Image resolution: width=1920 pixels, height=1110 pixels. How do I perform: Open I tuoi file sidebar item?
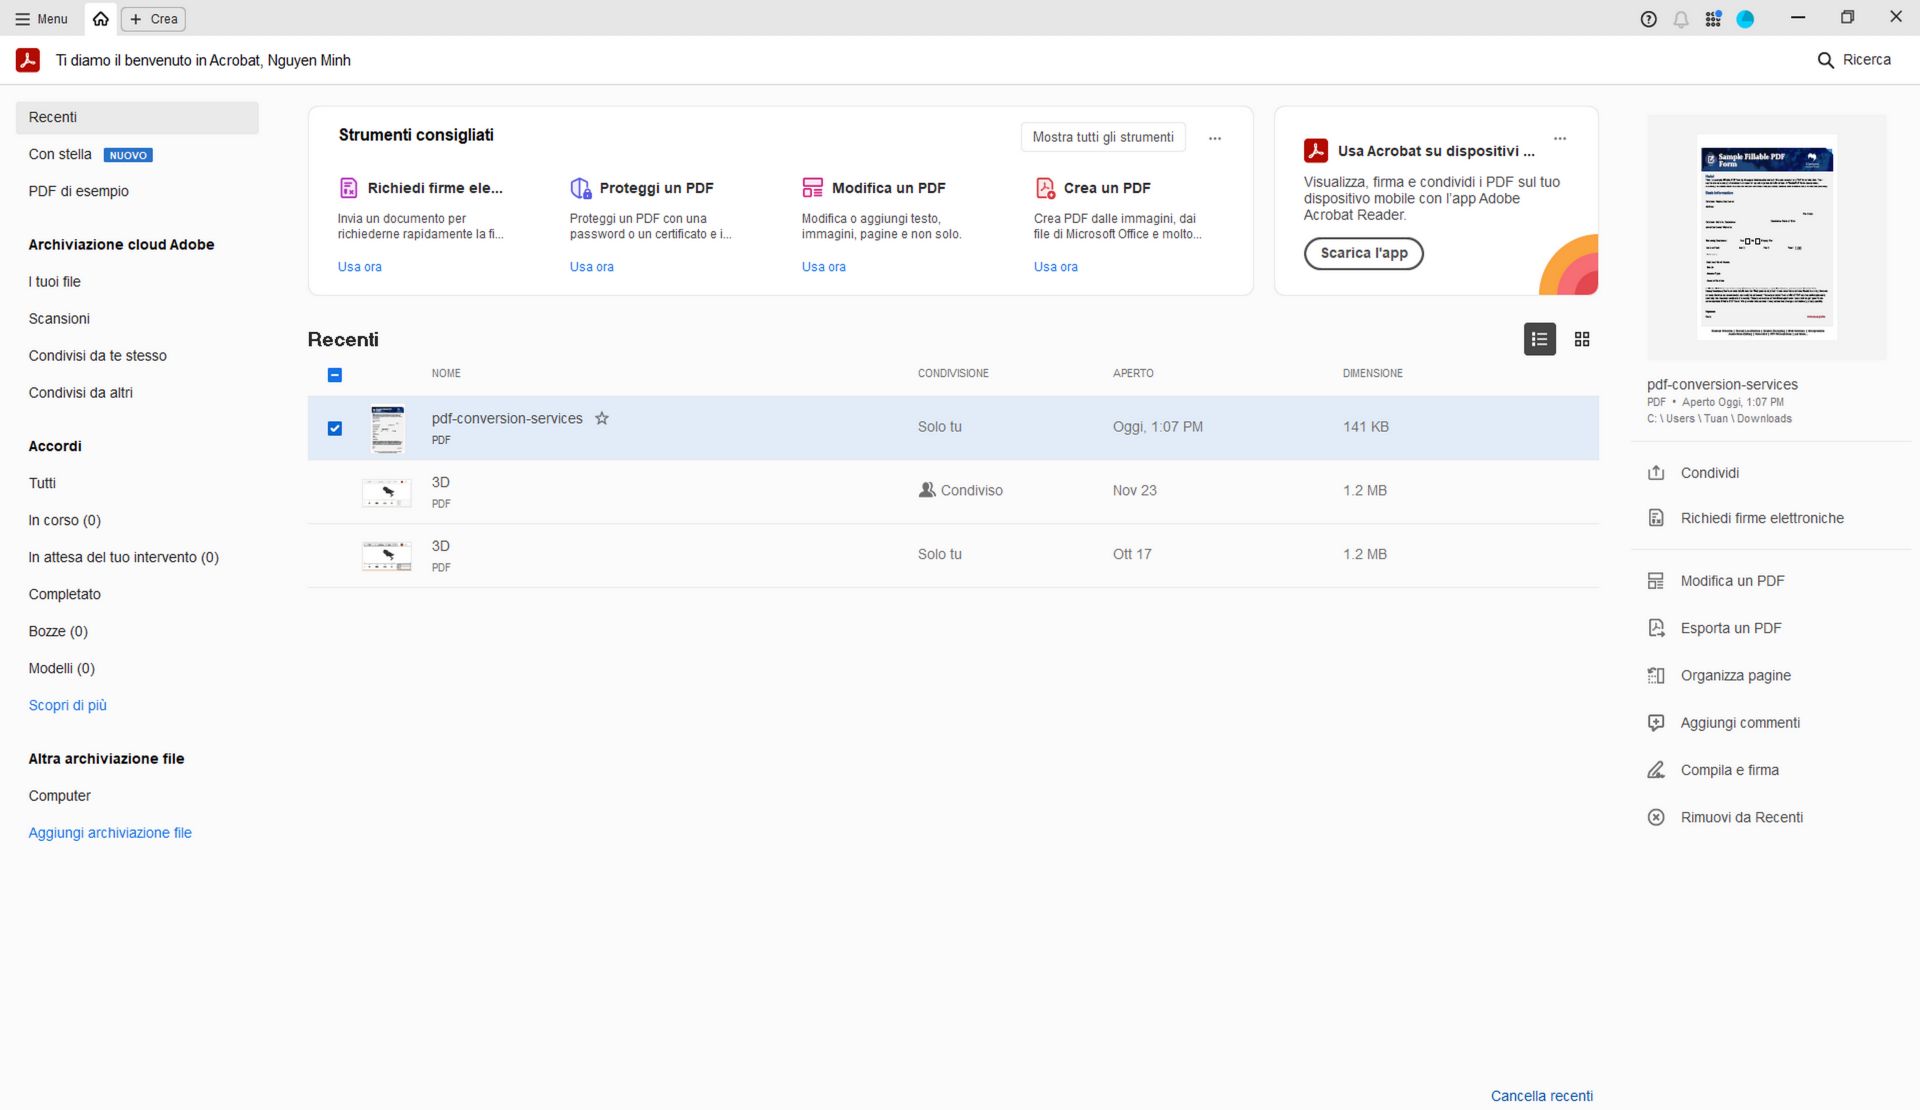coord(55,282)
